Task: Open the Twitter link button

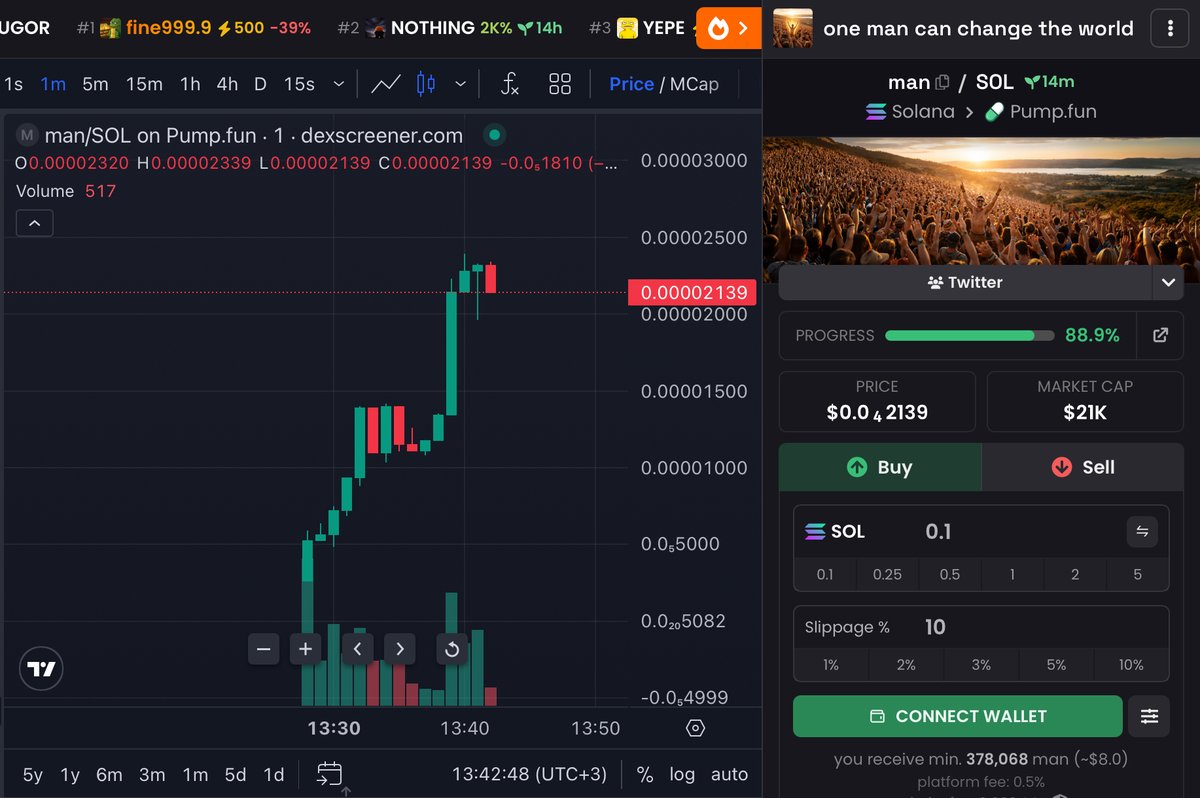Action: (x=965, y=282)
